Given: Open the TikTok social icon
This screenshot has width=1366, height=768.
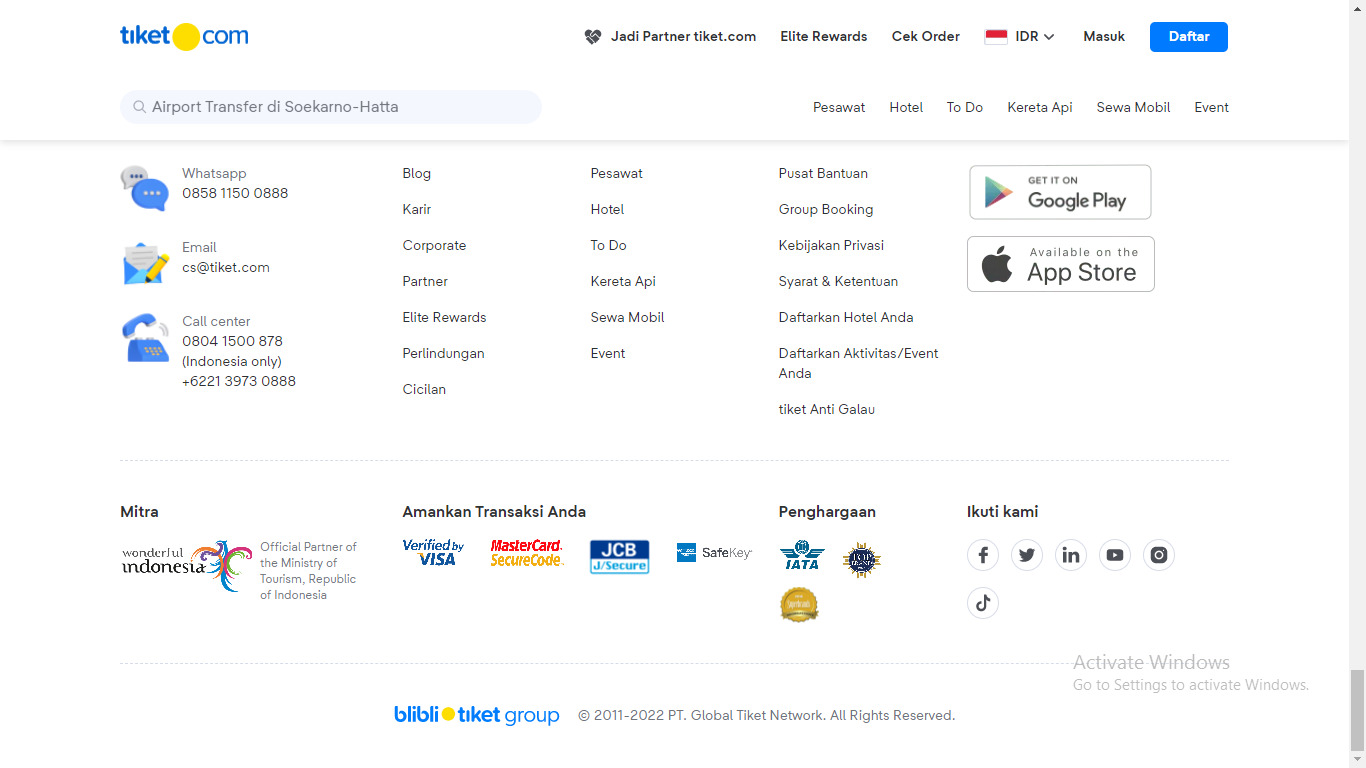Looking at the screenshot, I should coord(983,603).
